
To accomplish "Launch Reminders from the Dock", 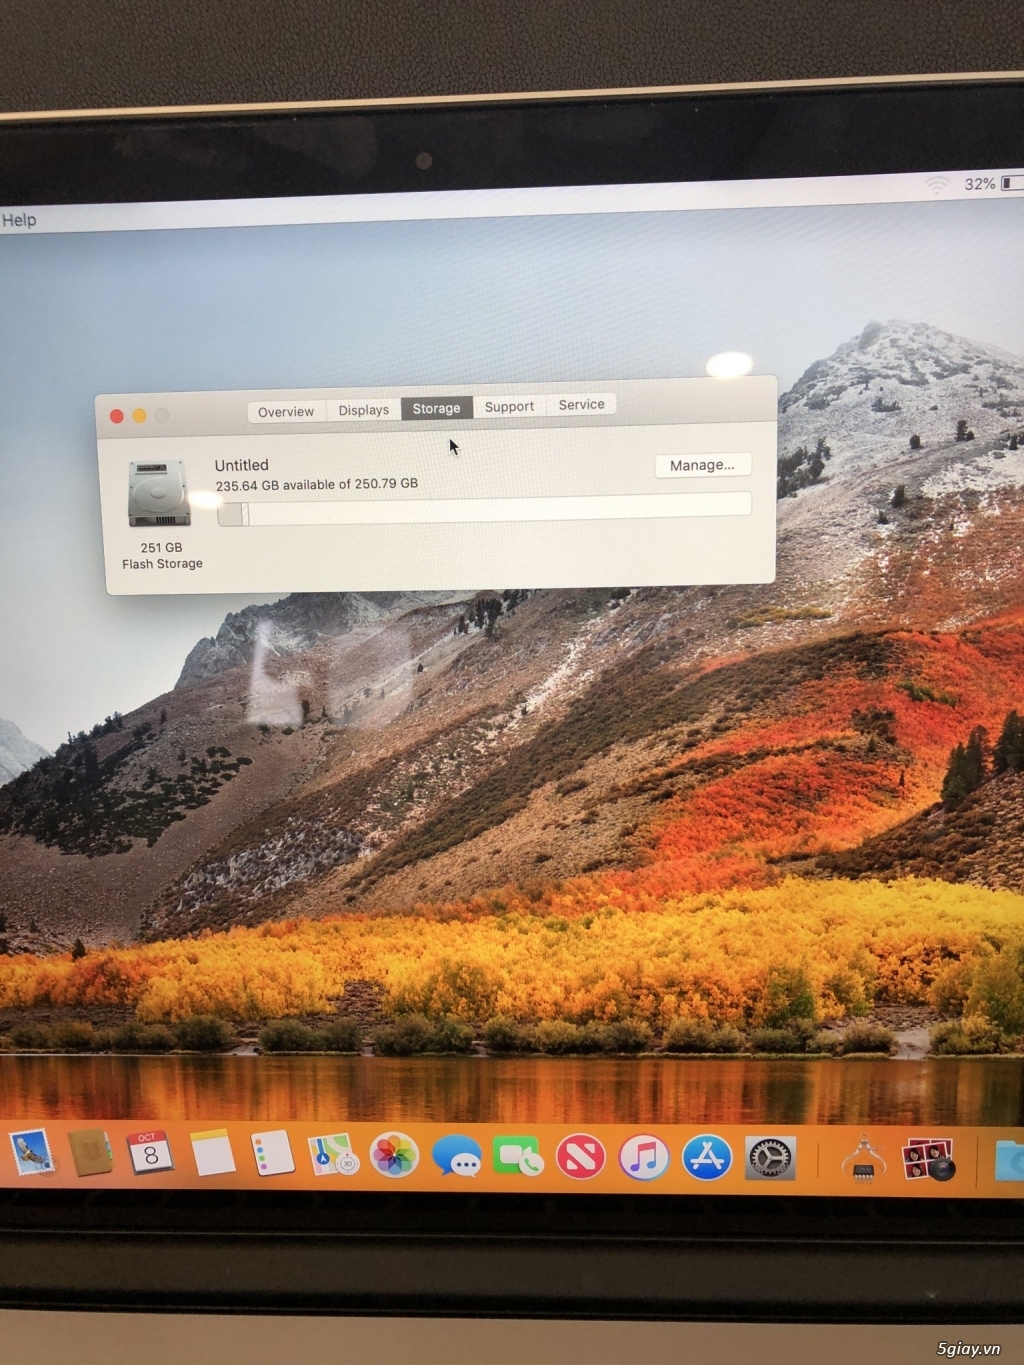I will [272, 1154].
